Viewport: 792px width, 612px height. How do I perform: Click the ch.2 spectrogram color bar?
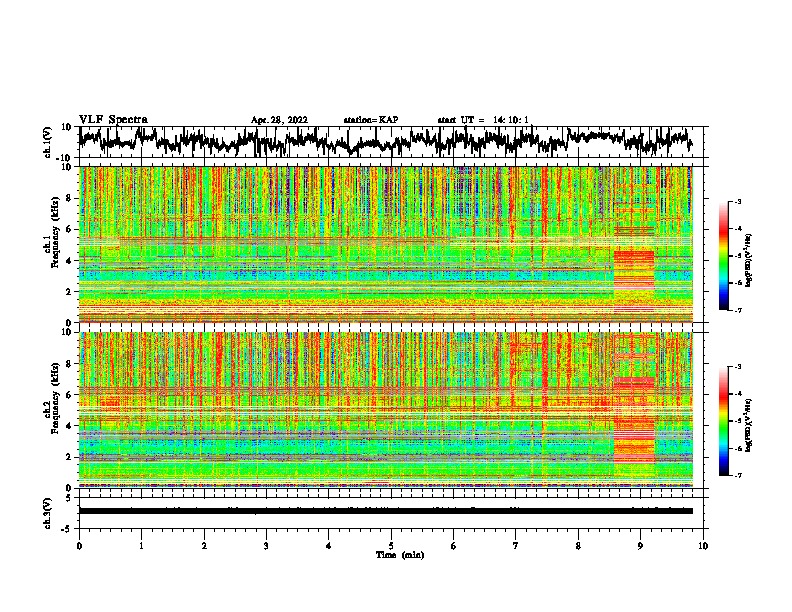coord(724,421)
